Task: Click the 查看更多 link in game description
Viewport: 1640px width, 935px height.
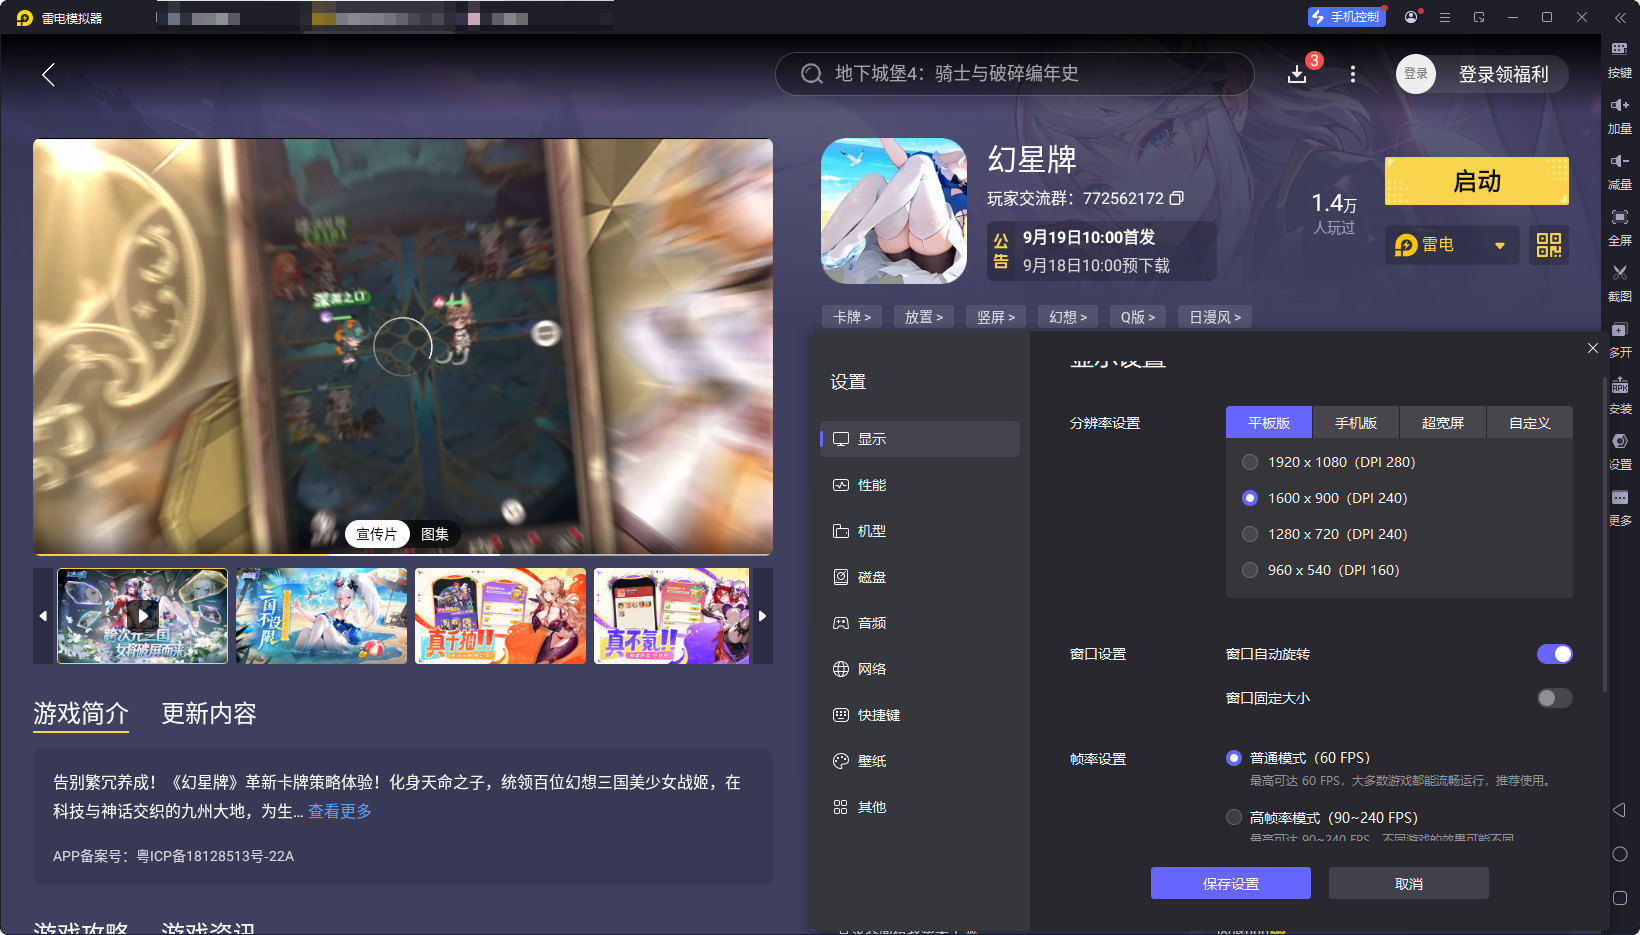Action: 338,811
